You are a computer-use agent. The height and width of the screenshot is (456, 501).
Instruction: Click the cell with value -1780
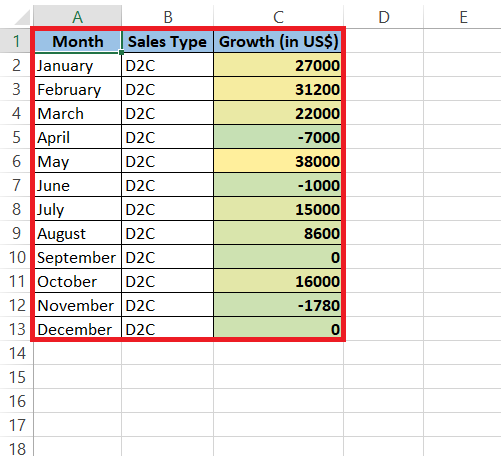click(x=278, y=305)
